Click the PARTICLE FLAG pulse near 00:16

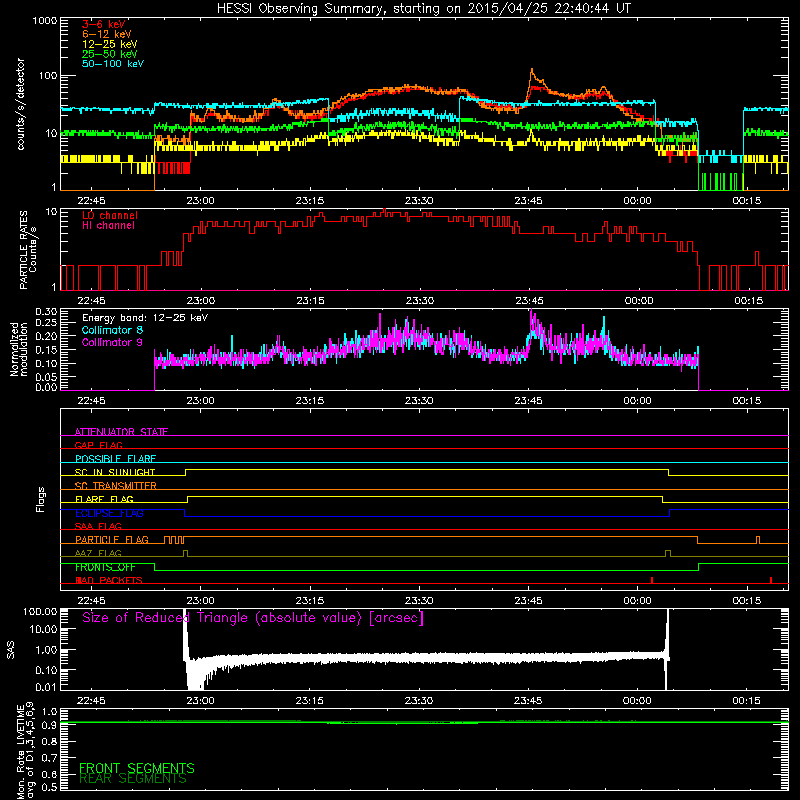tap(758, 540)
